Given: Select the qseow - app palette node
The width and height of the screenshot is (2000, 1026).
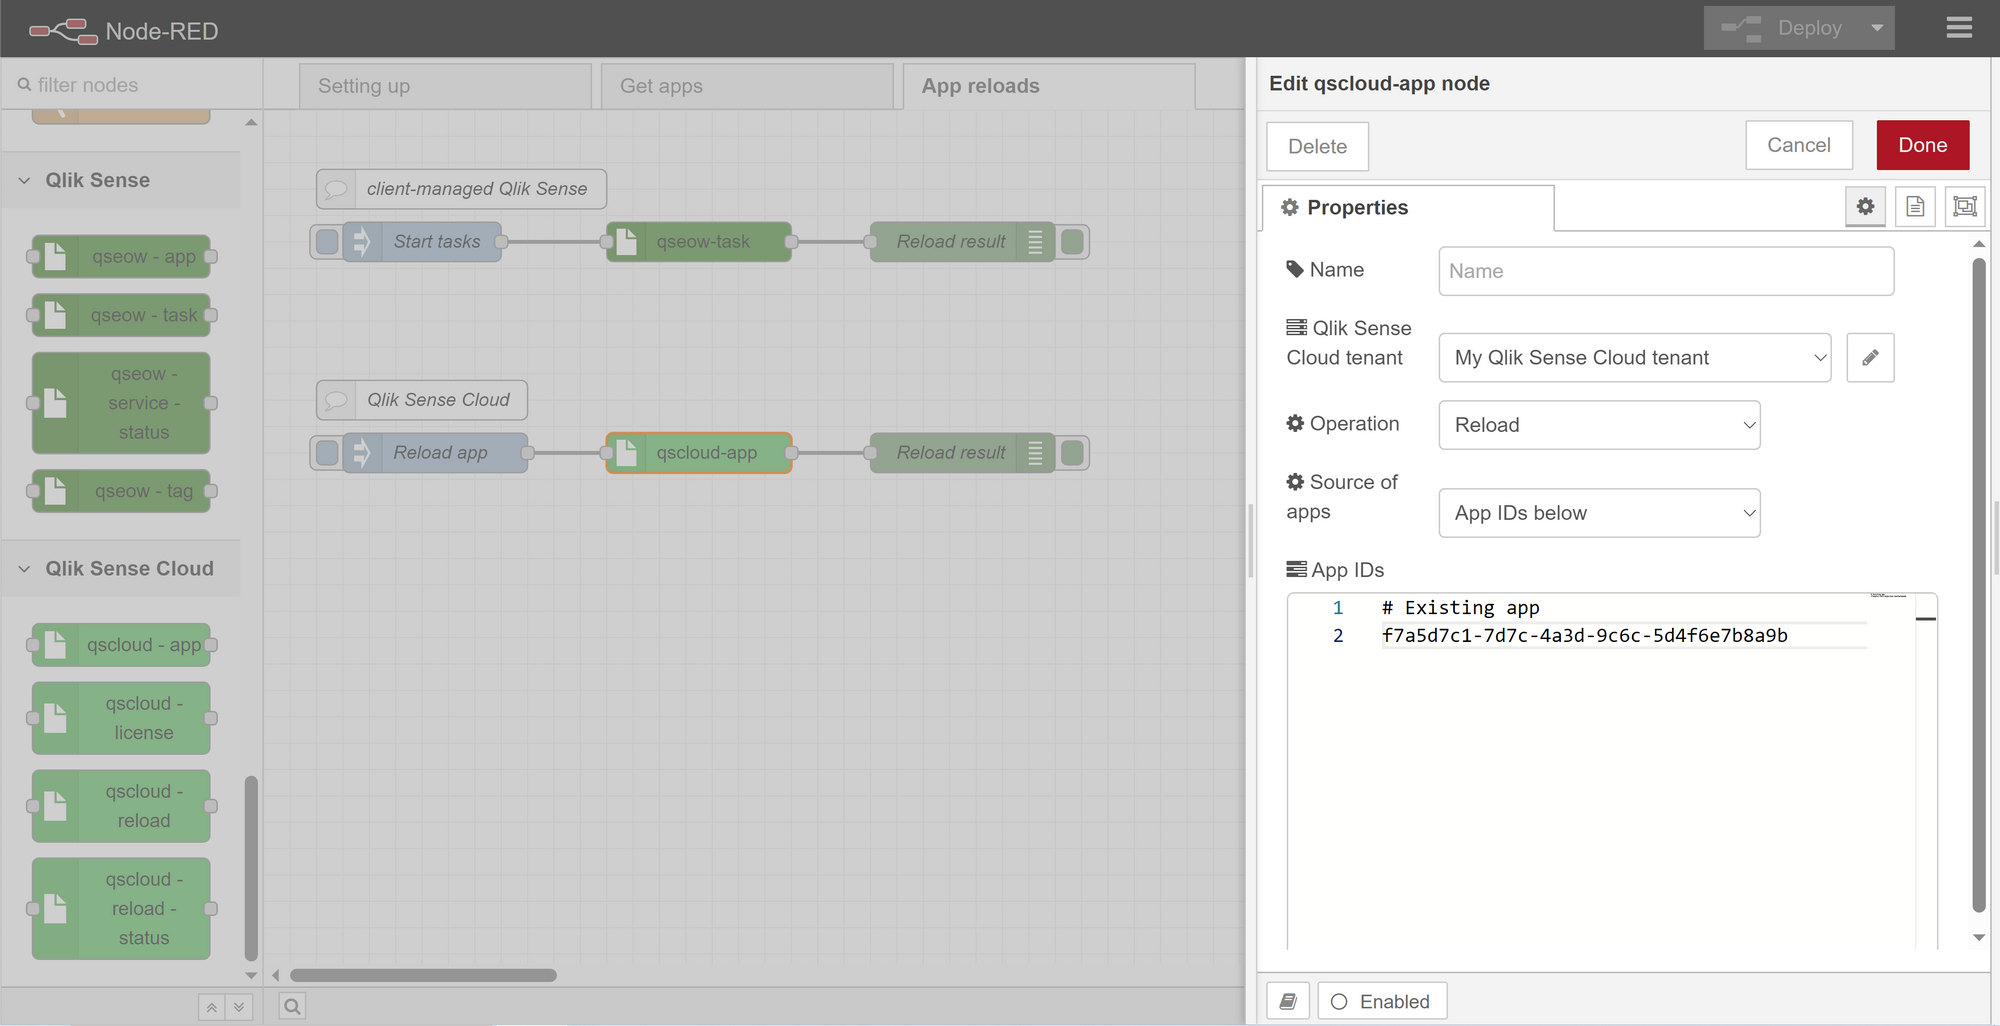Looking at the screenshot, I should 121,257.
